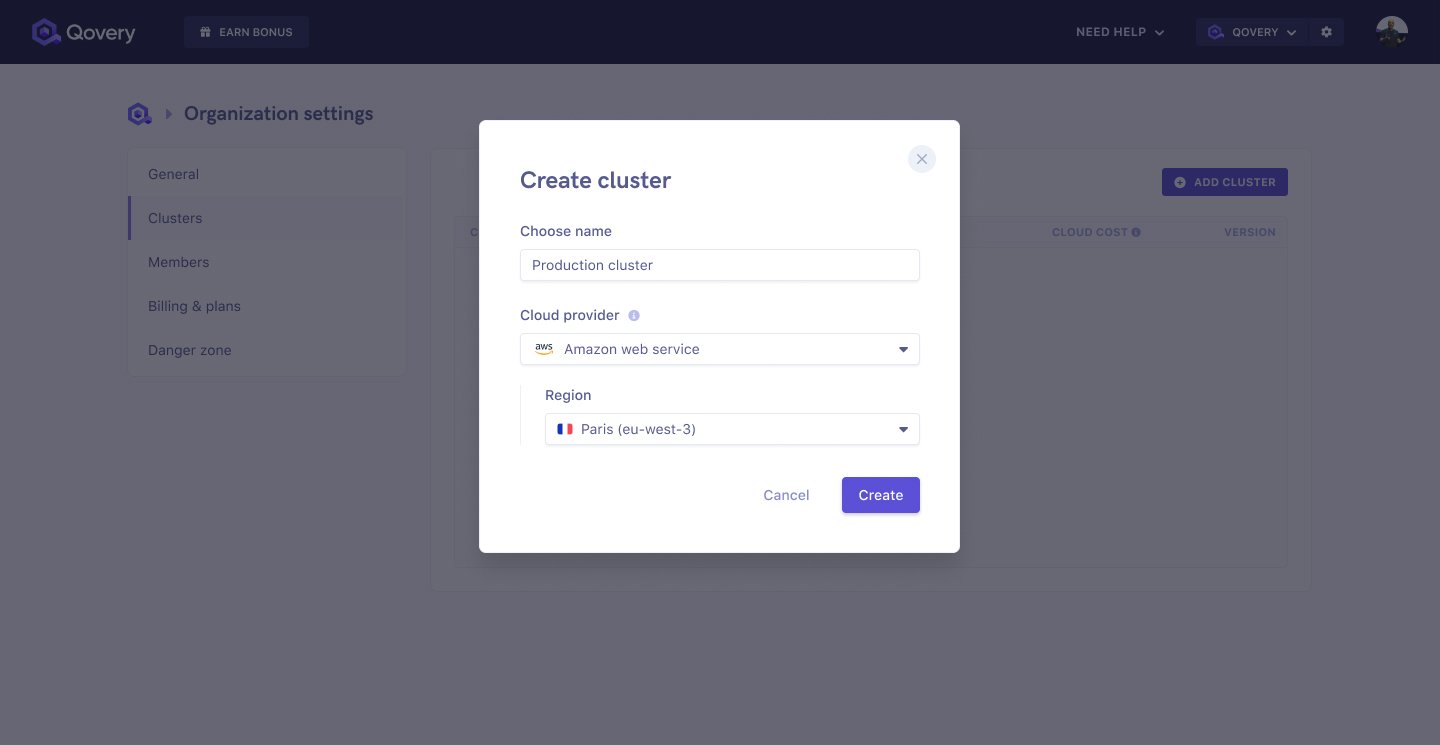This screenshot has height=745, width=1440.
Task: Close the Create cluster dialog
Action: (922, 159)
